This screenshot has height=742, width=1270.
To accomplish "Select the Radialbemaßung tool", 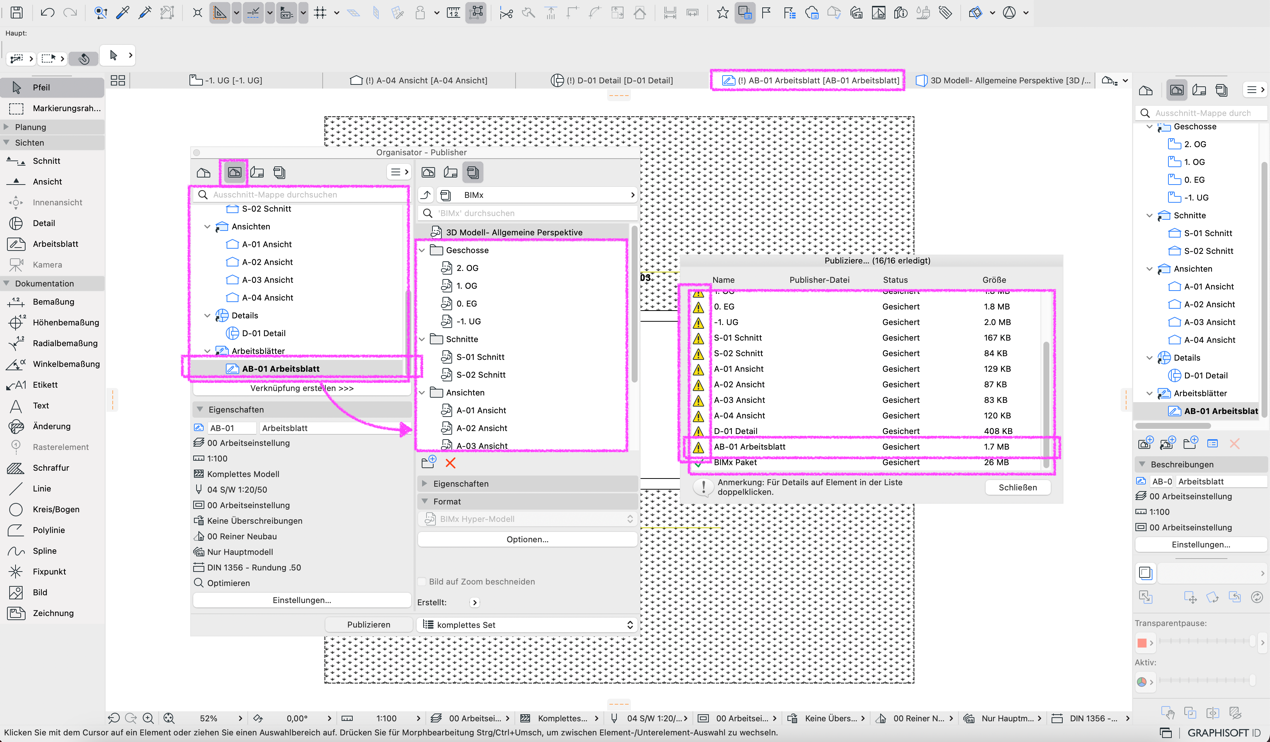I will pos(52,343).
